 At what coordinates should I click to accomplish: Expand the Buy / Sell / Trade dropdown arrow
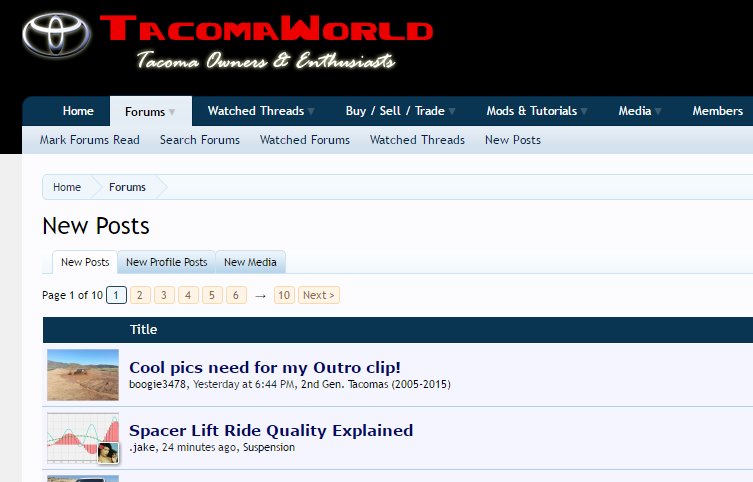coord(452,111)
